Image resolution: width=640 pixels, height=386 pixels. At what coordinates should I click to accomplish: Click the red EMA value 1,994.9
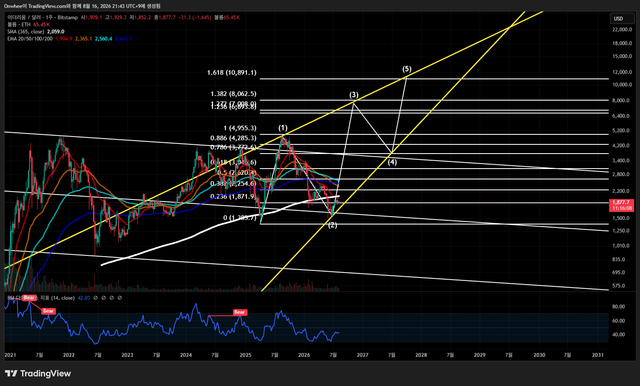point(64,38)
